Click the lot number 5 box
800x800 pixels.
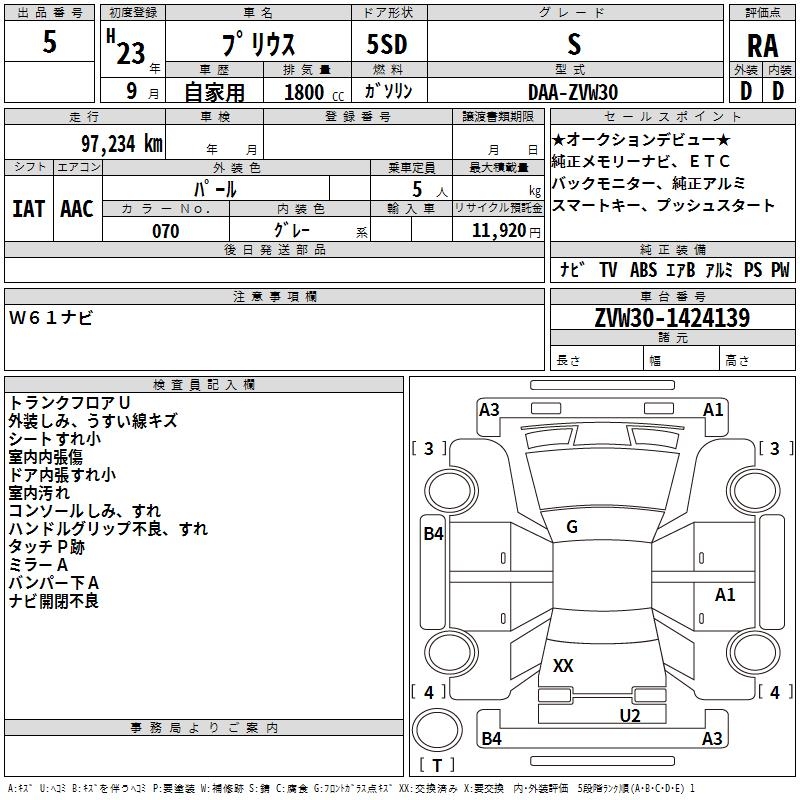(50, 42)
